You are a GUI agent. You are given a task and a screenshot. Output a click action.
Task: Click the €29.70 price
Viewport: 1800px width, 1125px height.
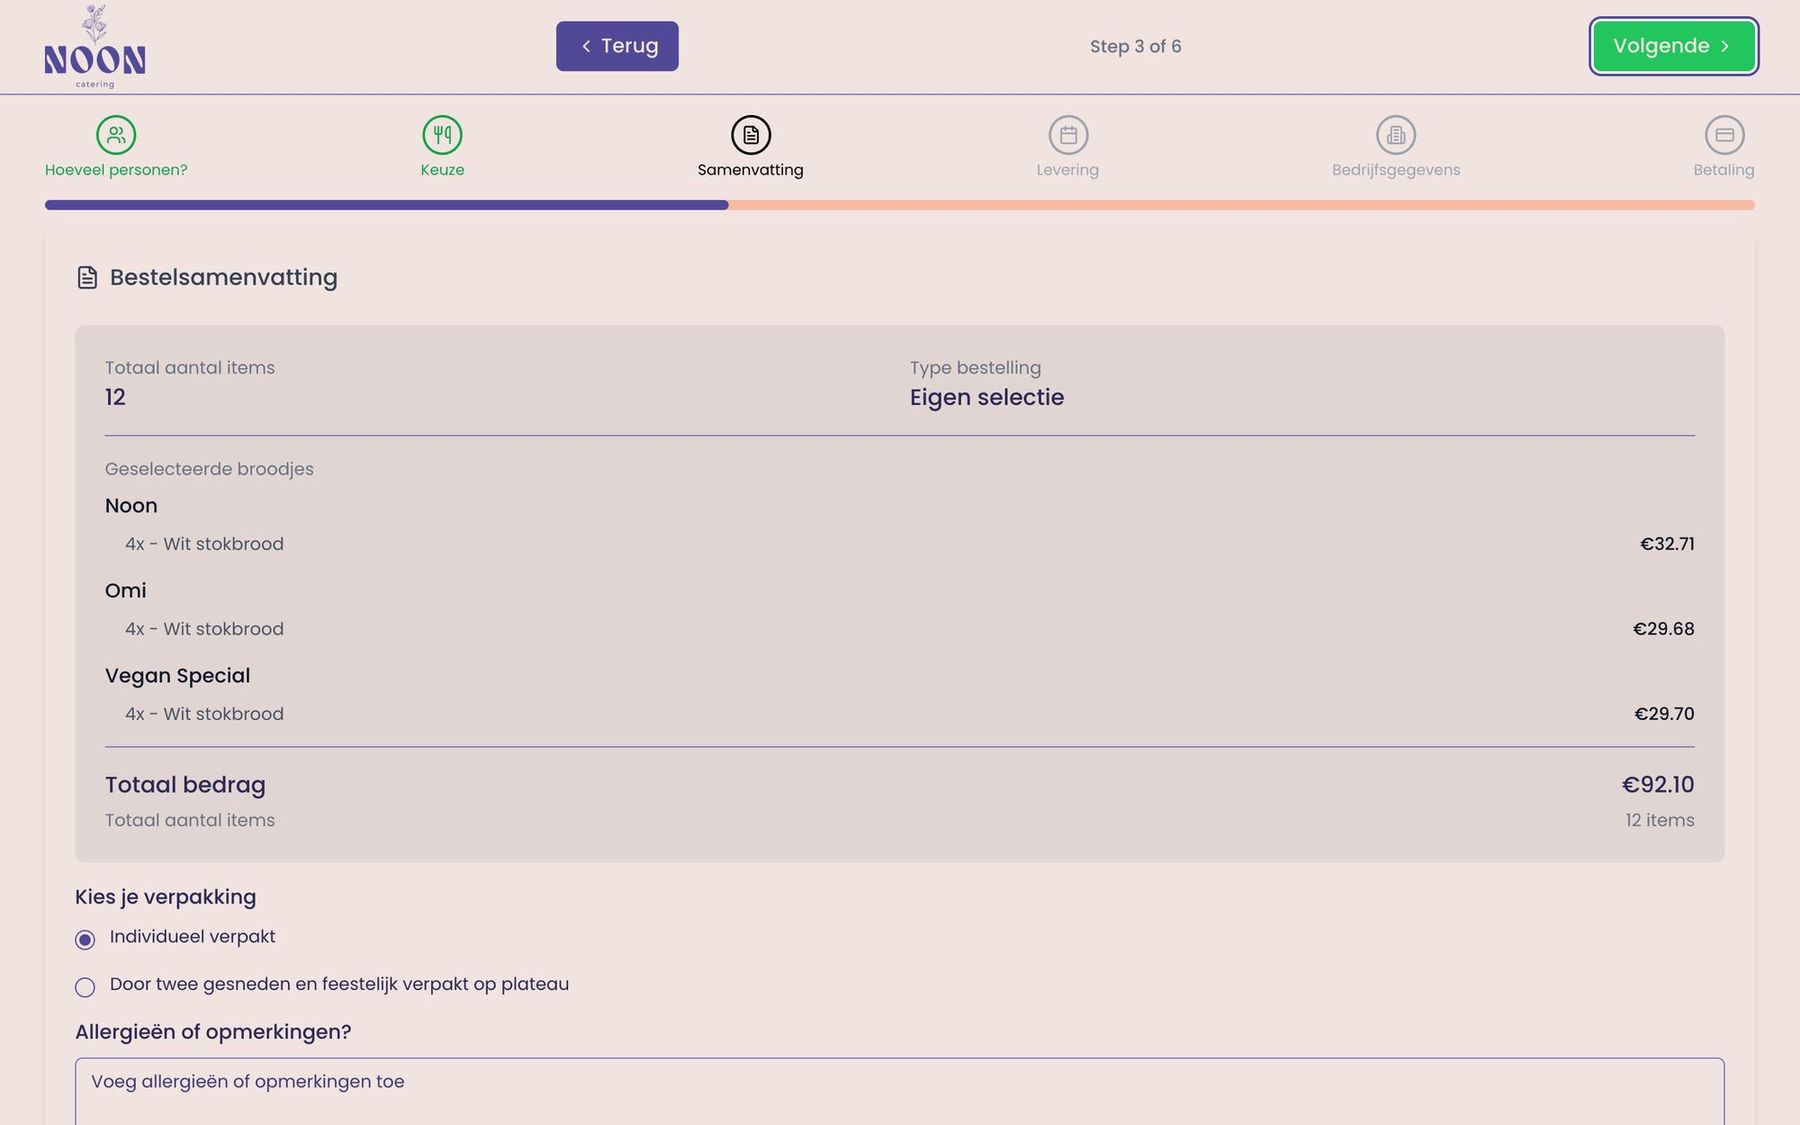(x=1665, y=714)
